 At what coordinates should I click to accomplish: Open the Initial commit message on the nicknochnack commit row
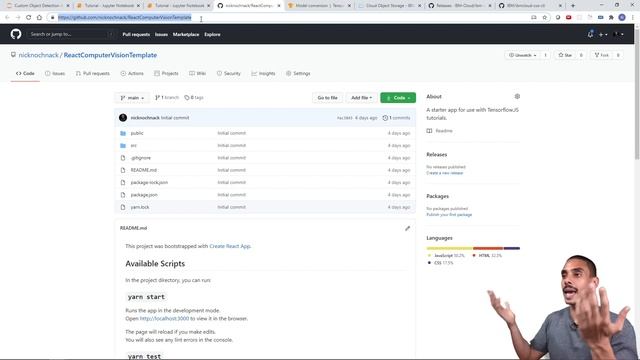pos(175,118)
